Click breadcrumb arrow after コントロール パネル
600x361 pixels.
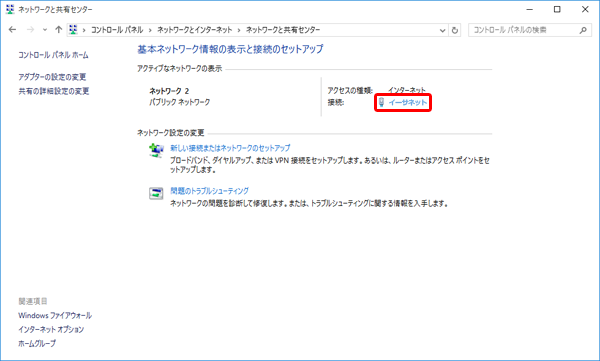150,30
